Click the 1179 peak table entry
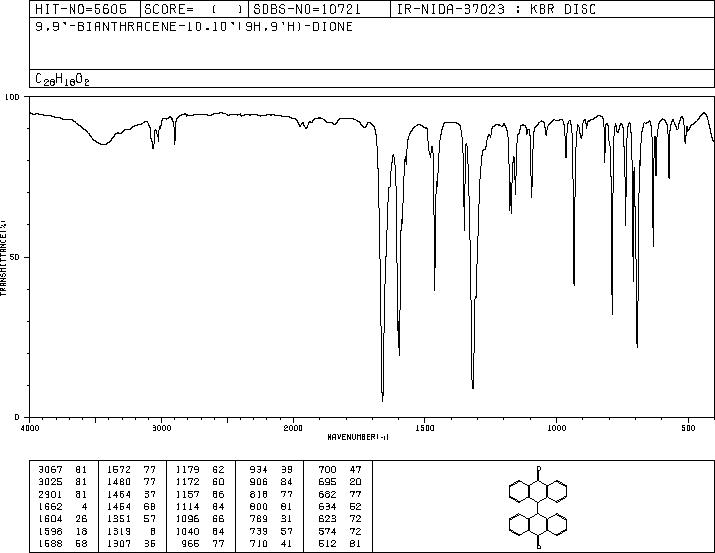Viewport: 715px width, 553px height. pyautogui.click(x=187, y=469)
